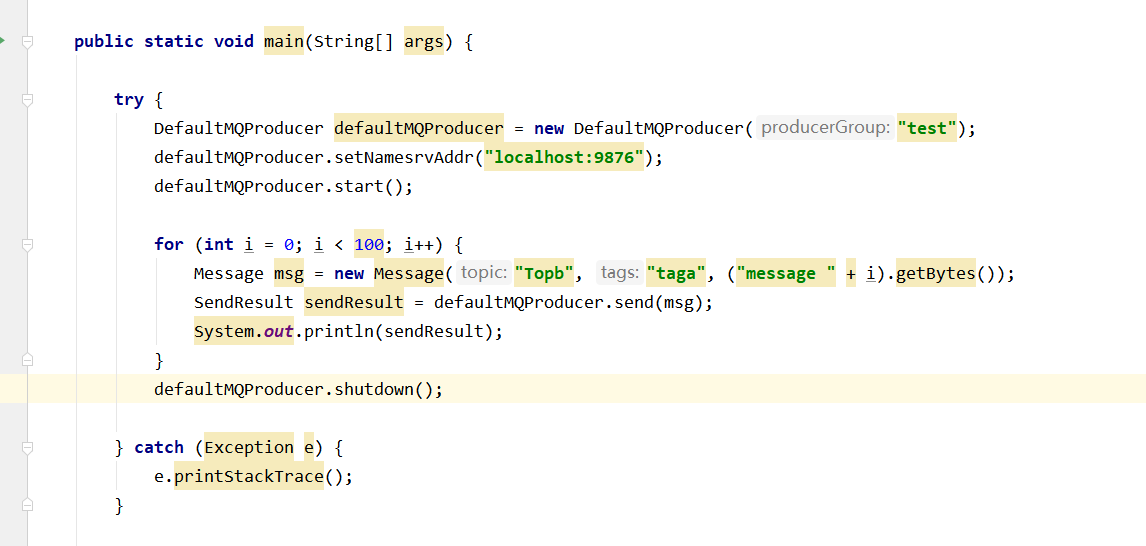
Task: Click the green run arrow beside main
Action: 2,40
